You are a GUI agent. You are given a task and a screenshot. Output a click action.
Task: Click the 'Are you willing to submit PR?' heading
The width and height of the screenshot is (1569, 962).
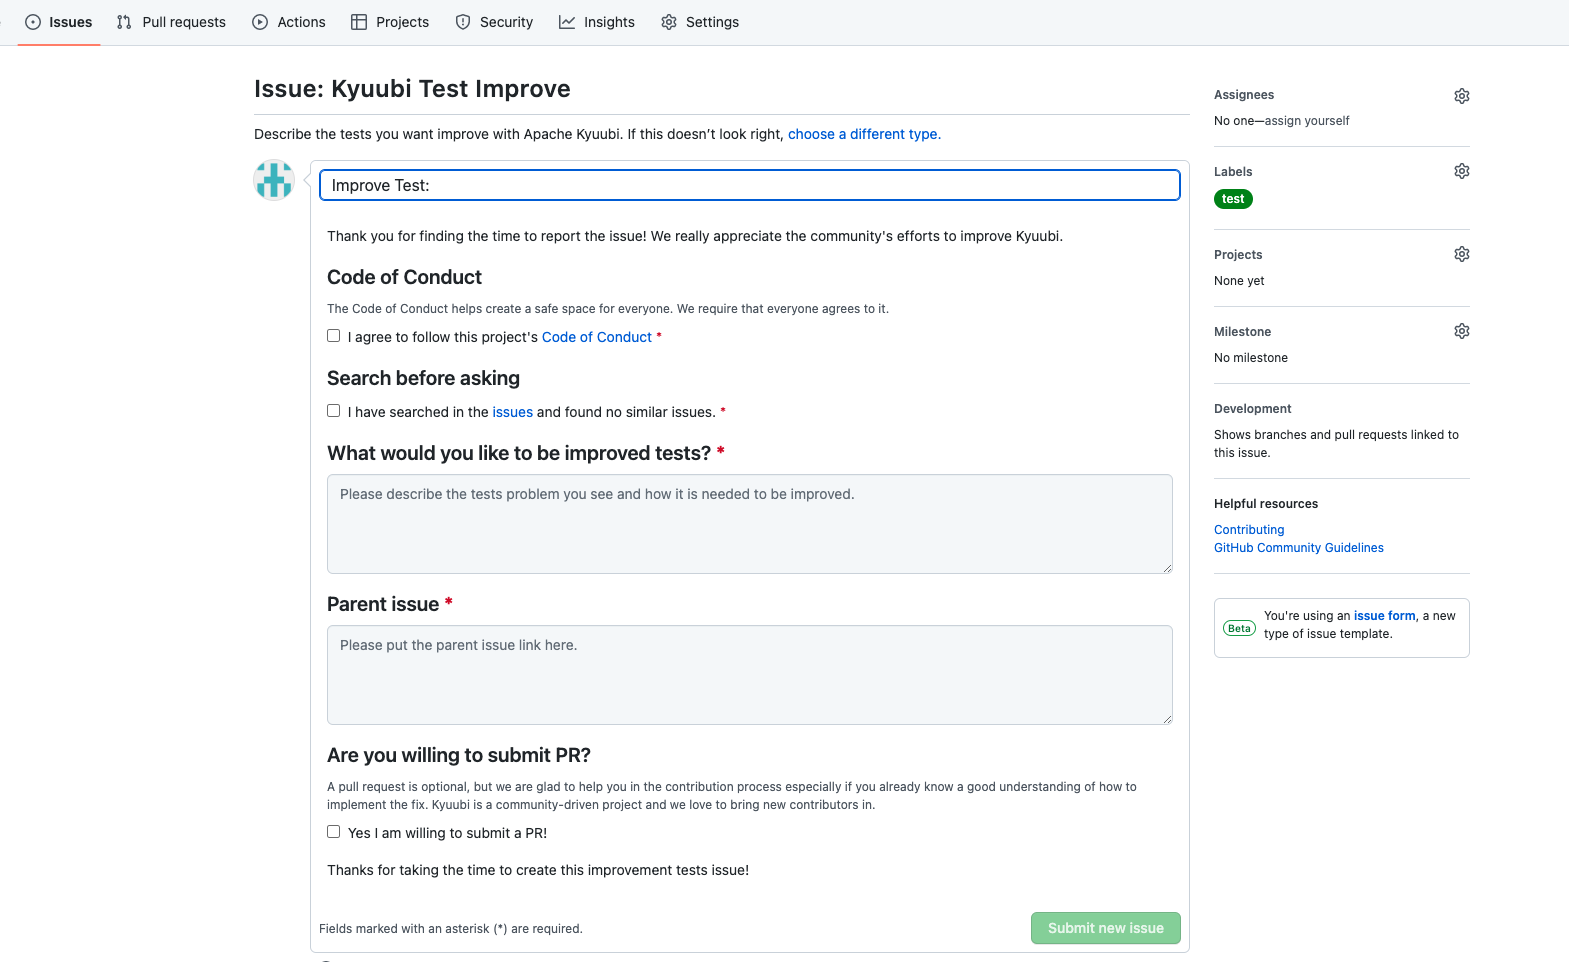pos(459,755)
